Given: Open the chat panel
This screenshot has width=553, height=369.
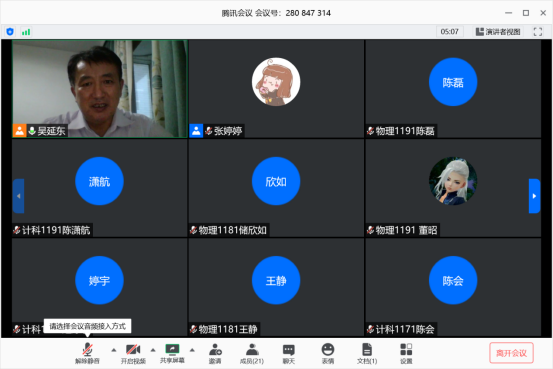Looking at the screenshot, I should [288, 353].
